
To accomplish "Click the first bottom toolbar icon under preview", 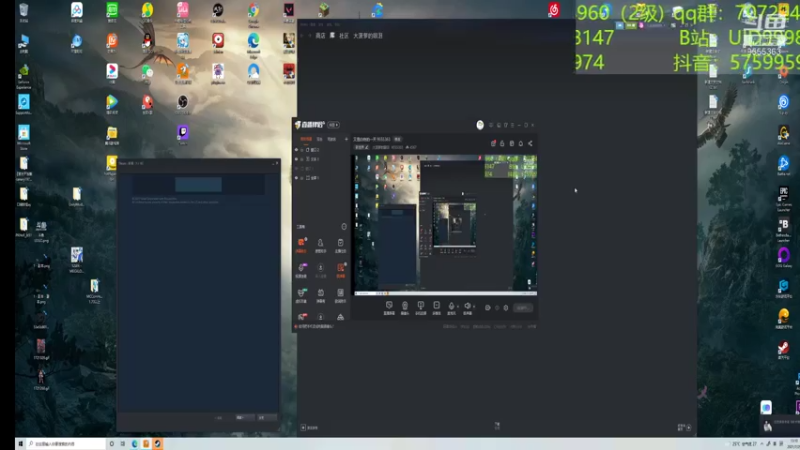I will point(389,307).
